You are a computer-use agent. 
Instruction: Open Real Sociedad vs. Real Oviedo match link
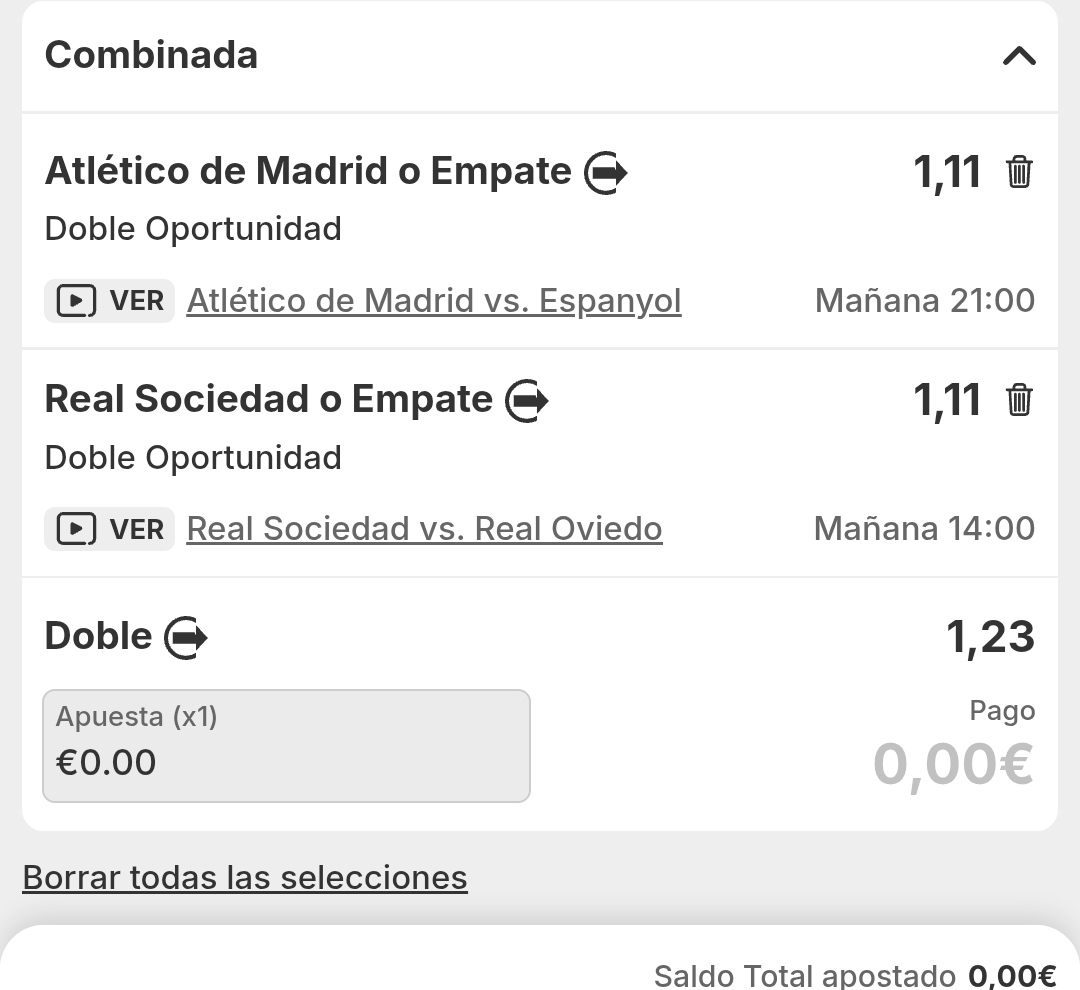pyautogui.click(x=424, y=529)
